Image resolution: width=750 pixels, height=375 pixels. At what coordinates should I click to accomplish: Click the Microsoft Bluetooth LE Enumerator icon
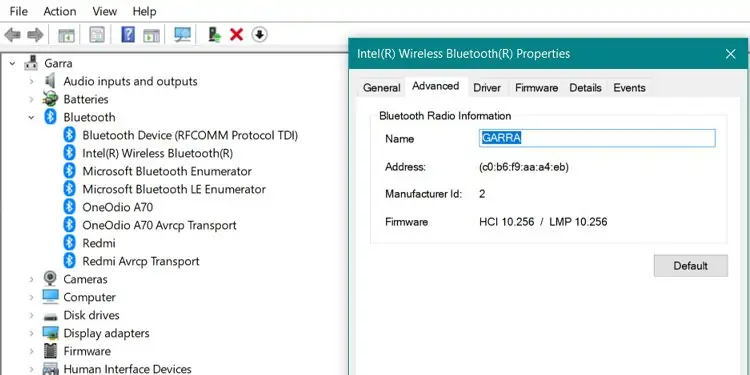[69, 189]
